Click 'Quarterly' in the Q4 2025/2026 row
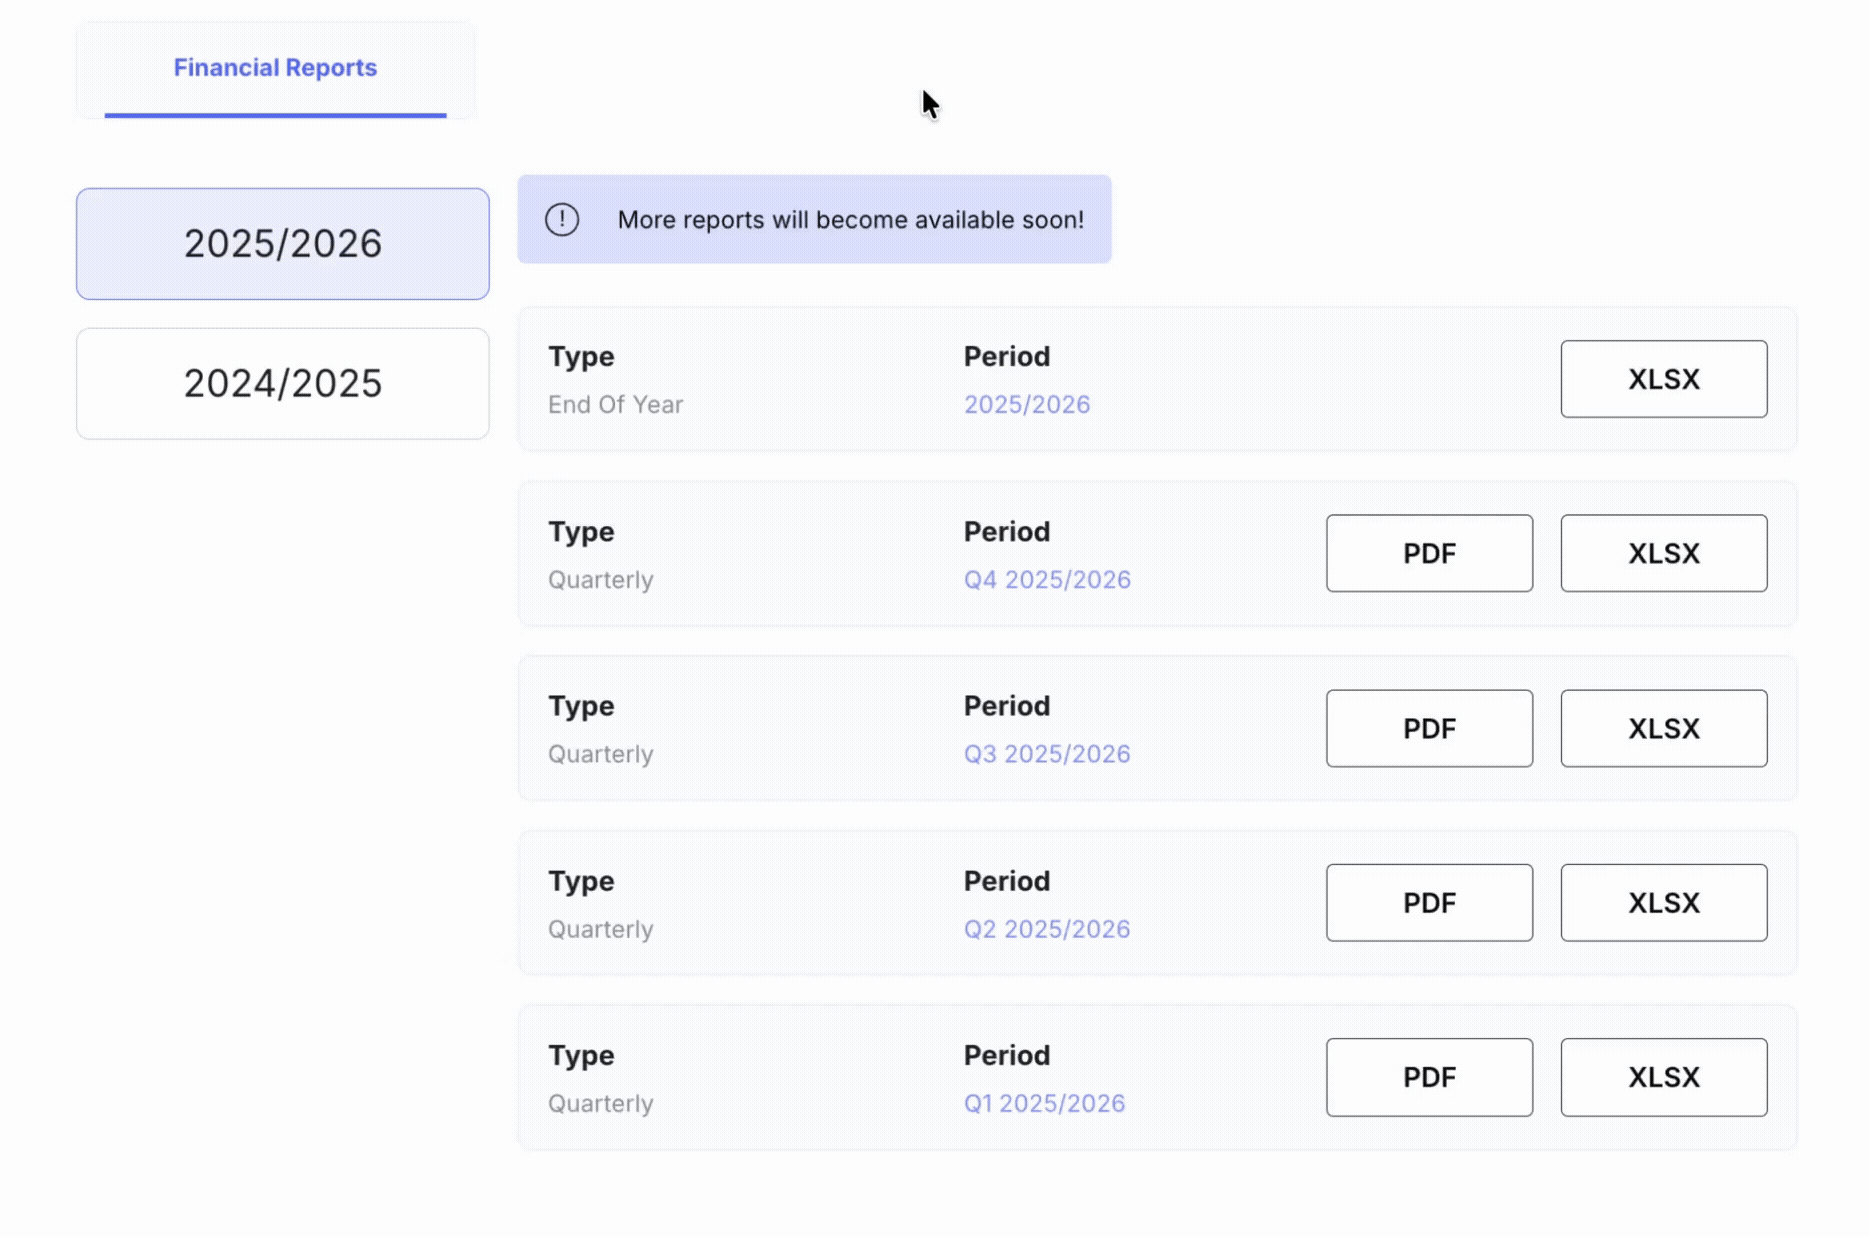The width and height of the screenshot is (1870, 1236). [600, 580]
